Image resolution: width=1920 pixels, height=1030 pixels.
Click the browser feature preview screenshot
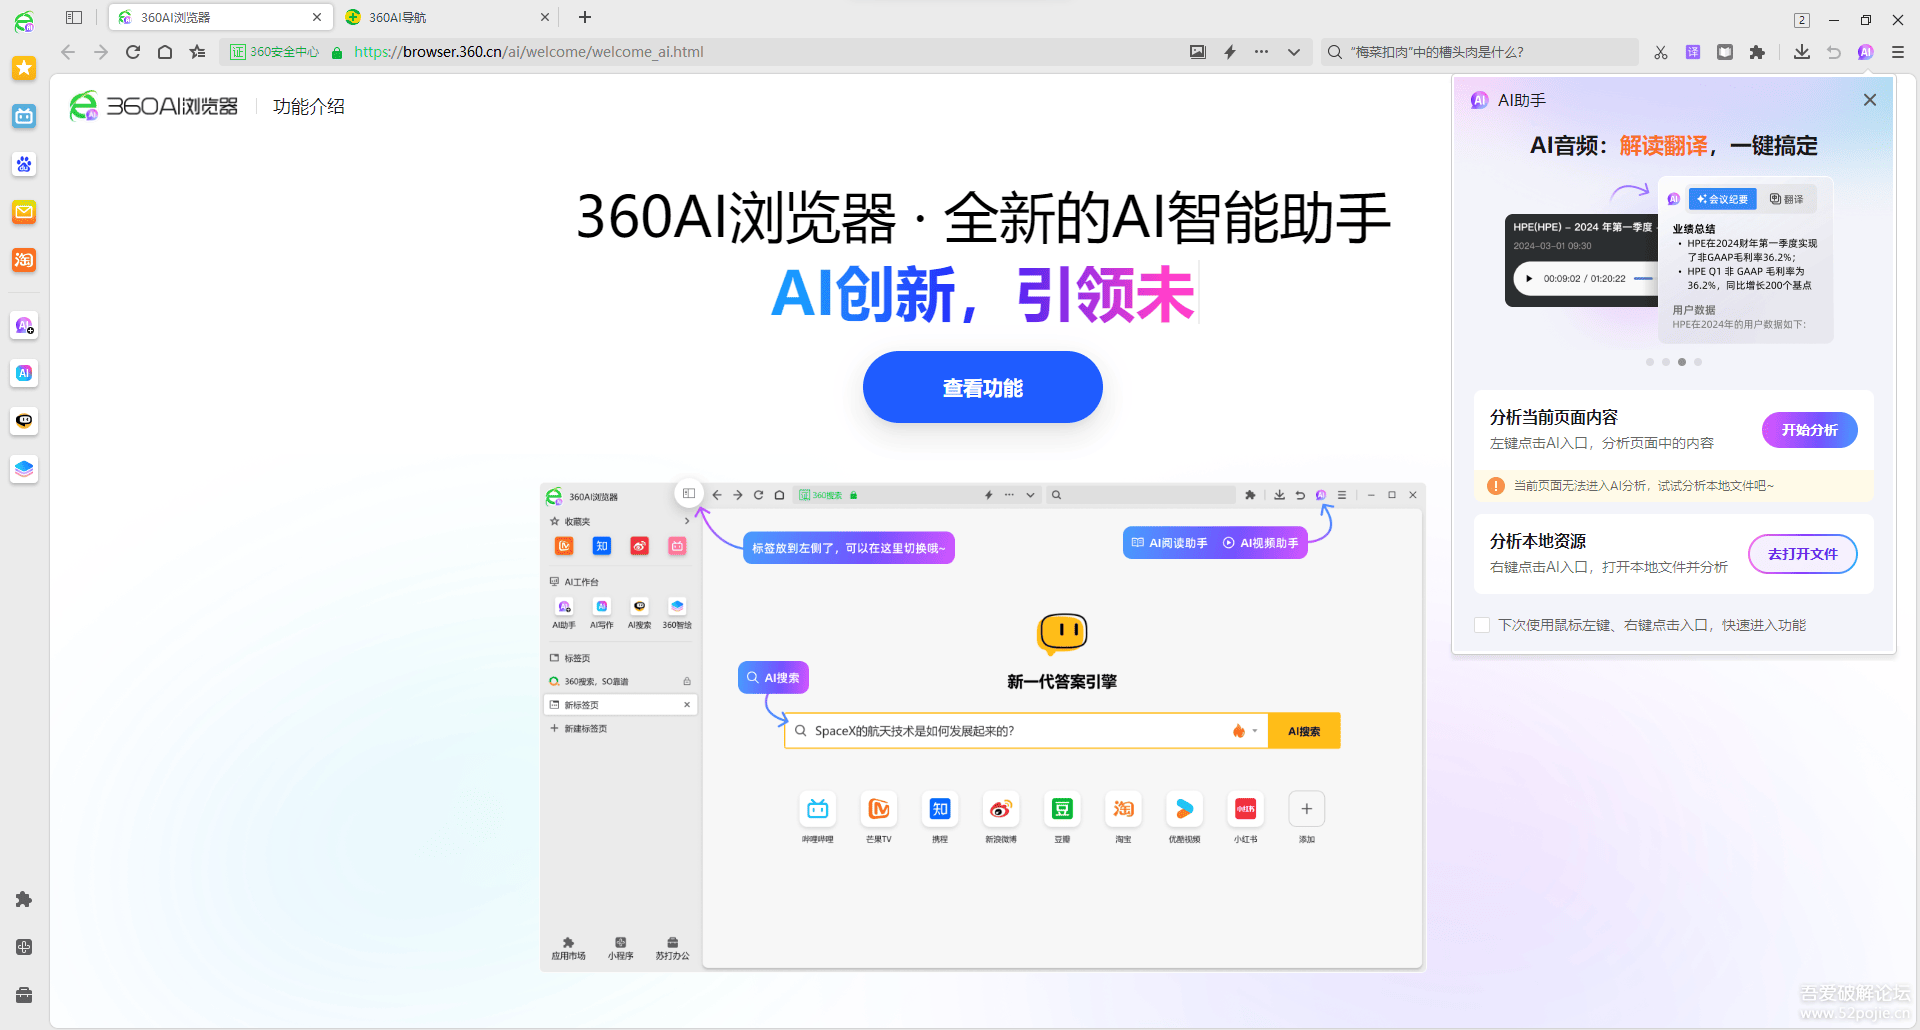point(983,727)
